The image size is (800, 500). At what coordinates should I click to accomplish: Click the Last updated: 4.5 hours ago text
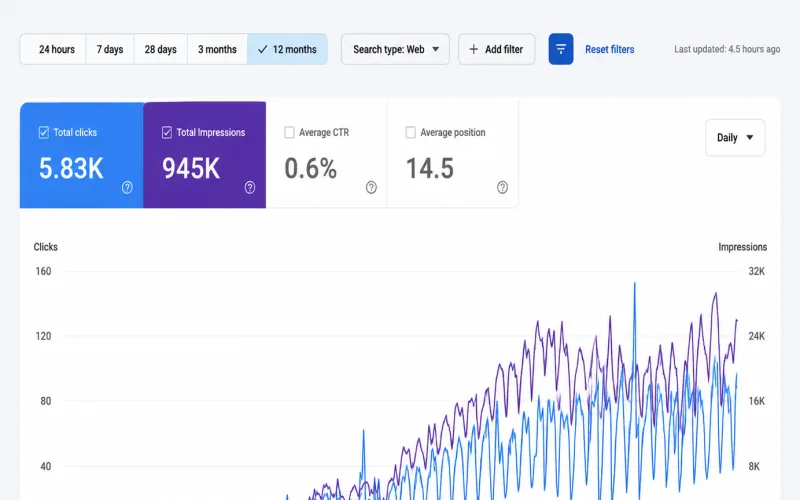tap(727, 49)
